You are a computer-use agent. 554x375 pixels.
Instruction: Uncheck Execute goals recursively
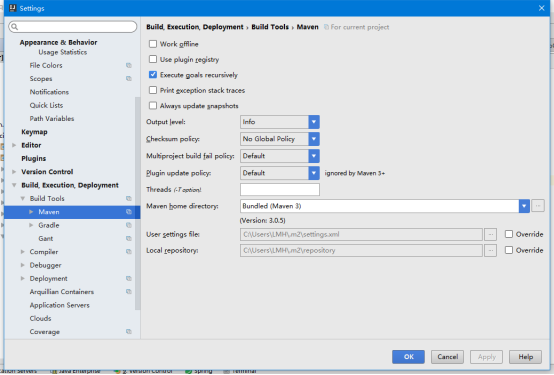pyautogui.click(x=153, y=75)
